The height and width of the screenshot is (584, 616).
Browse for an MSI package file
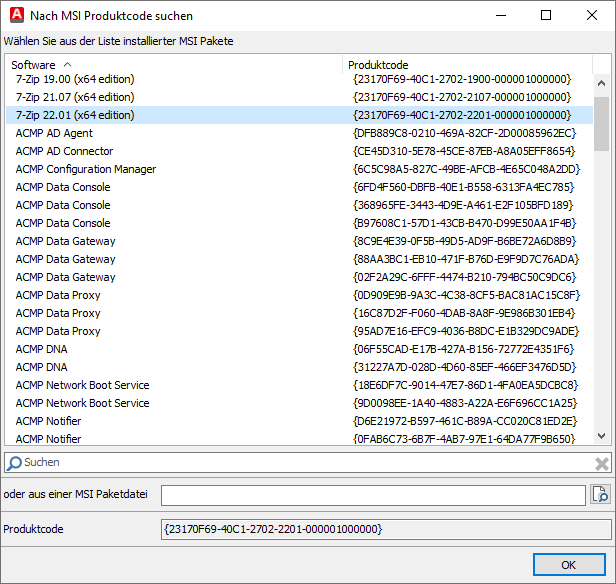pyautogui.click(x=600, y=494)
